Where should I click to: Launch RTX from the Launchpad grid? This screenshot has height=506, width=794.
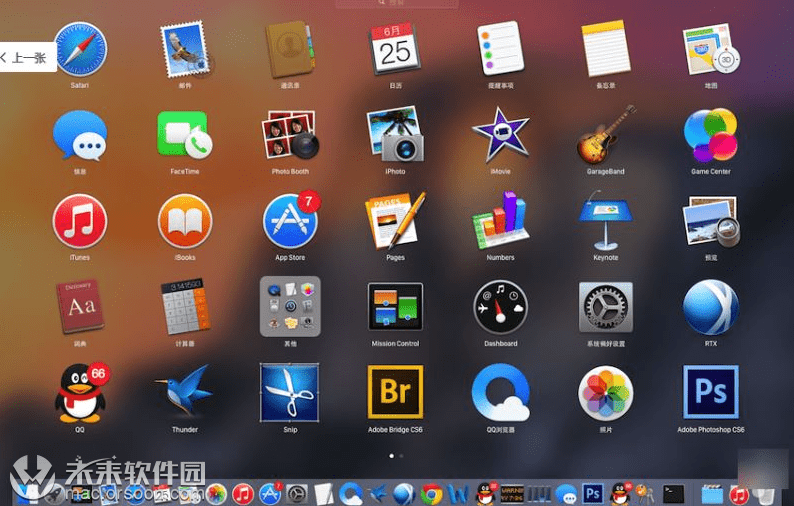pyautogui.click(x=711, y=307)
